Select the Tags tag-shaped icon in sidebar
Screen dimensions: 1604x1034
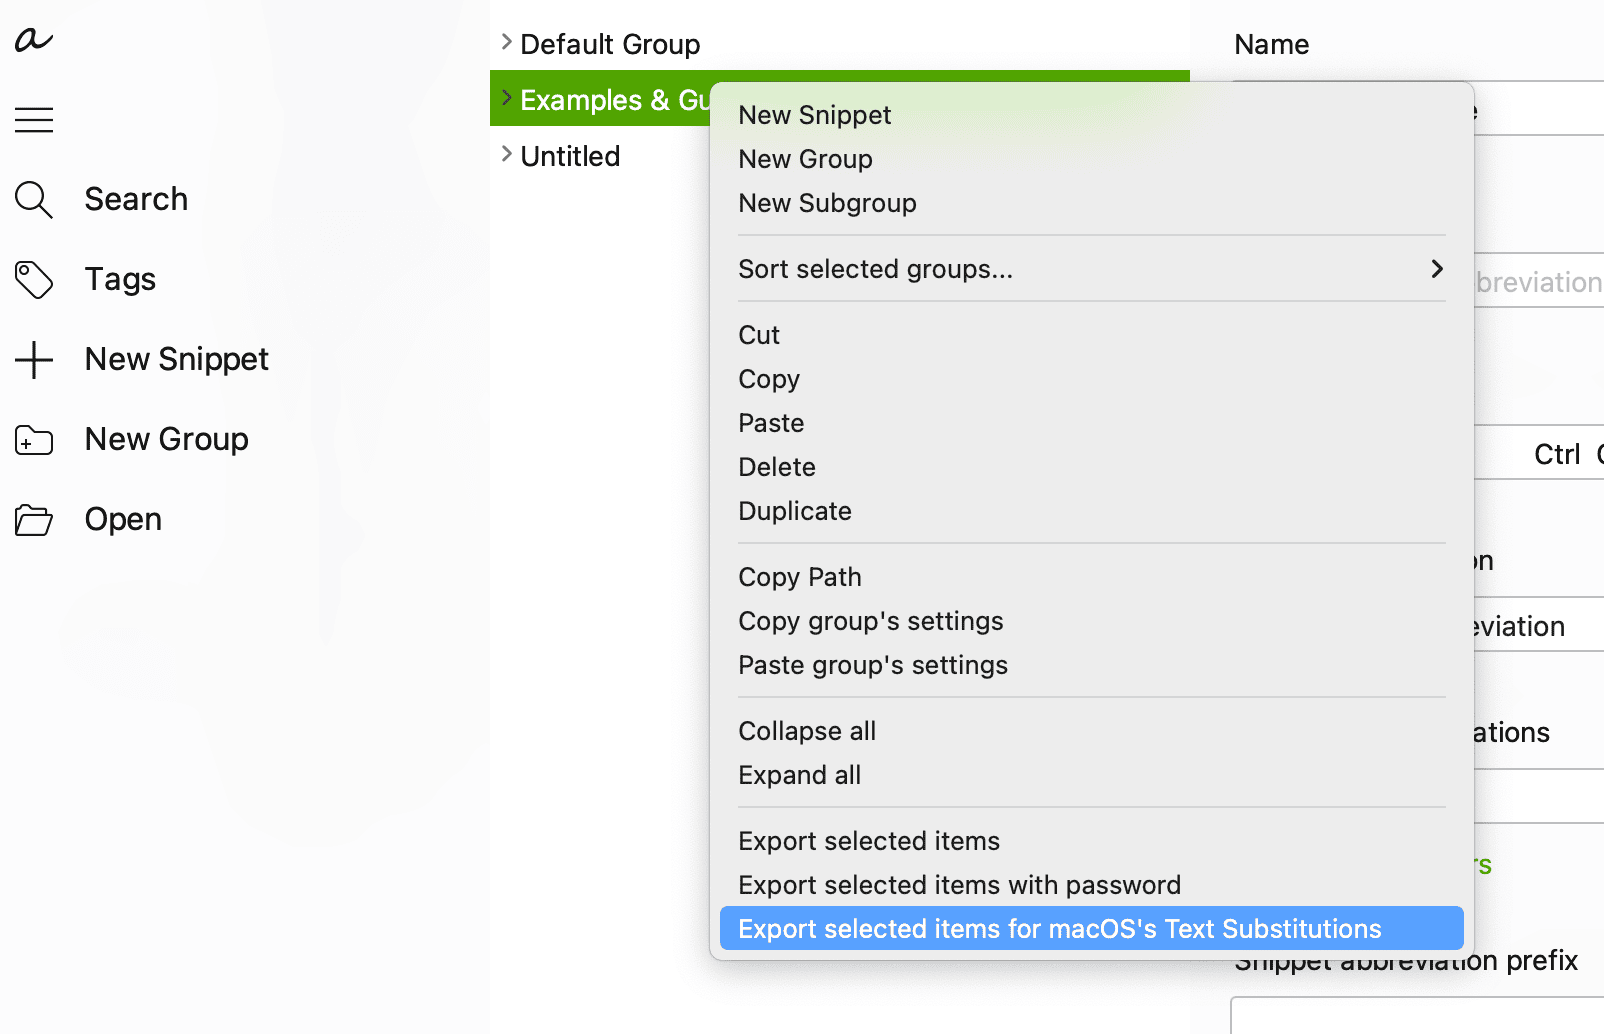[33, 279]
